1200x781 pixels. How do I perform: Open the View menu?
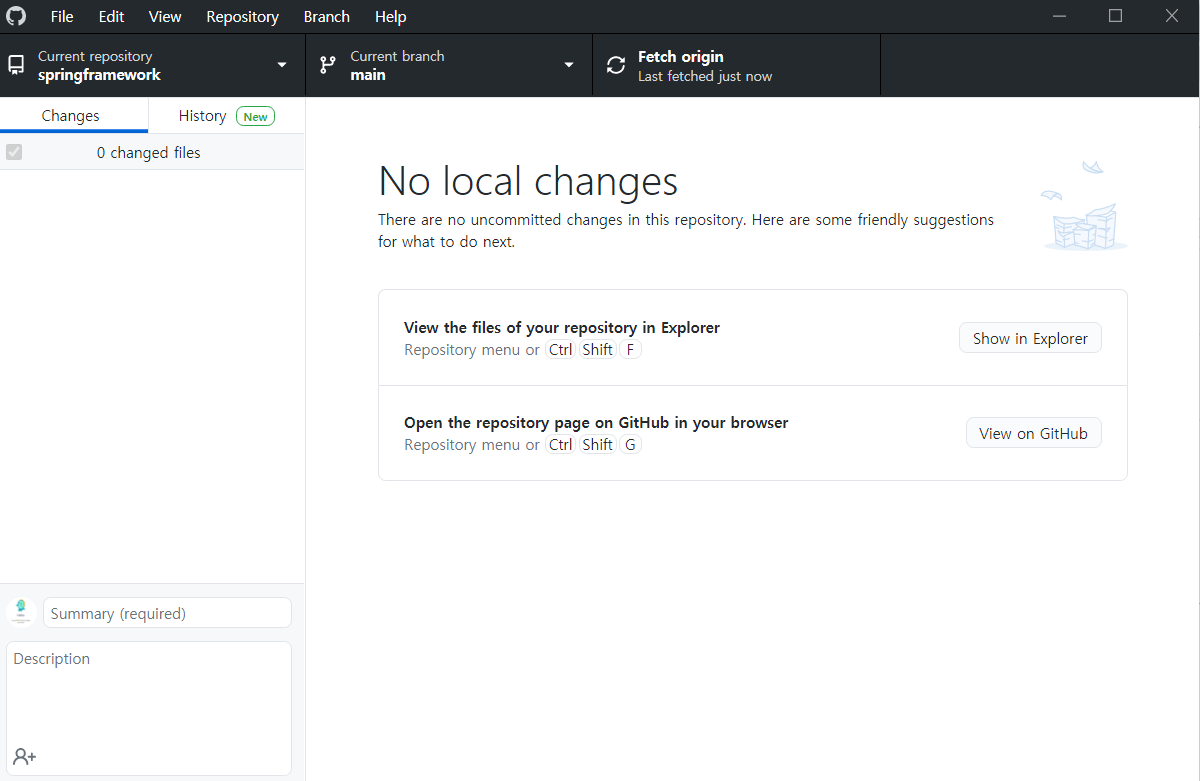coord(165,16)
